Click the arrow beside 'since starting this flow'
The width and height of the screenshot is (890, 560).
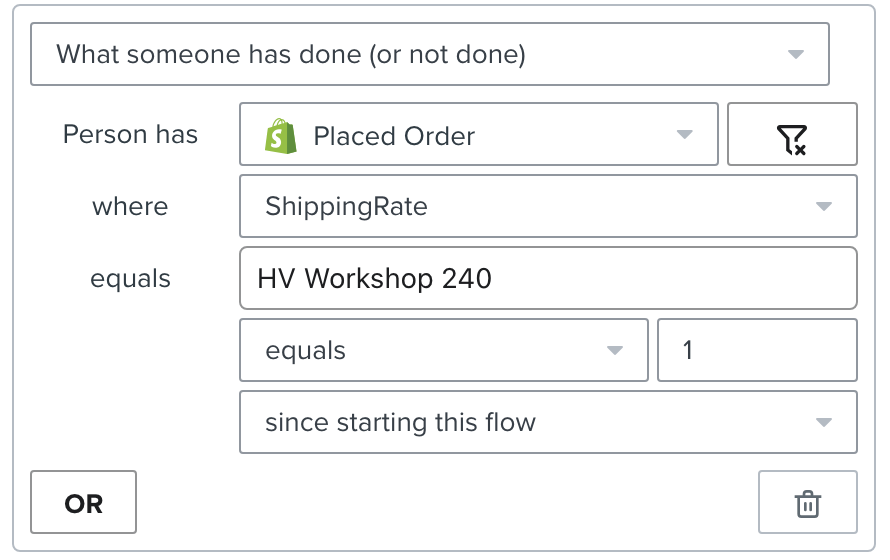coord(824,422)
